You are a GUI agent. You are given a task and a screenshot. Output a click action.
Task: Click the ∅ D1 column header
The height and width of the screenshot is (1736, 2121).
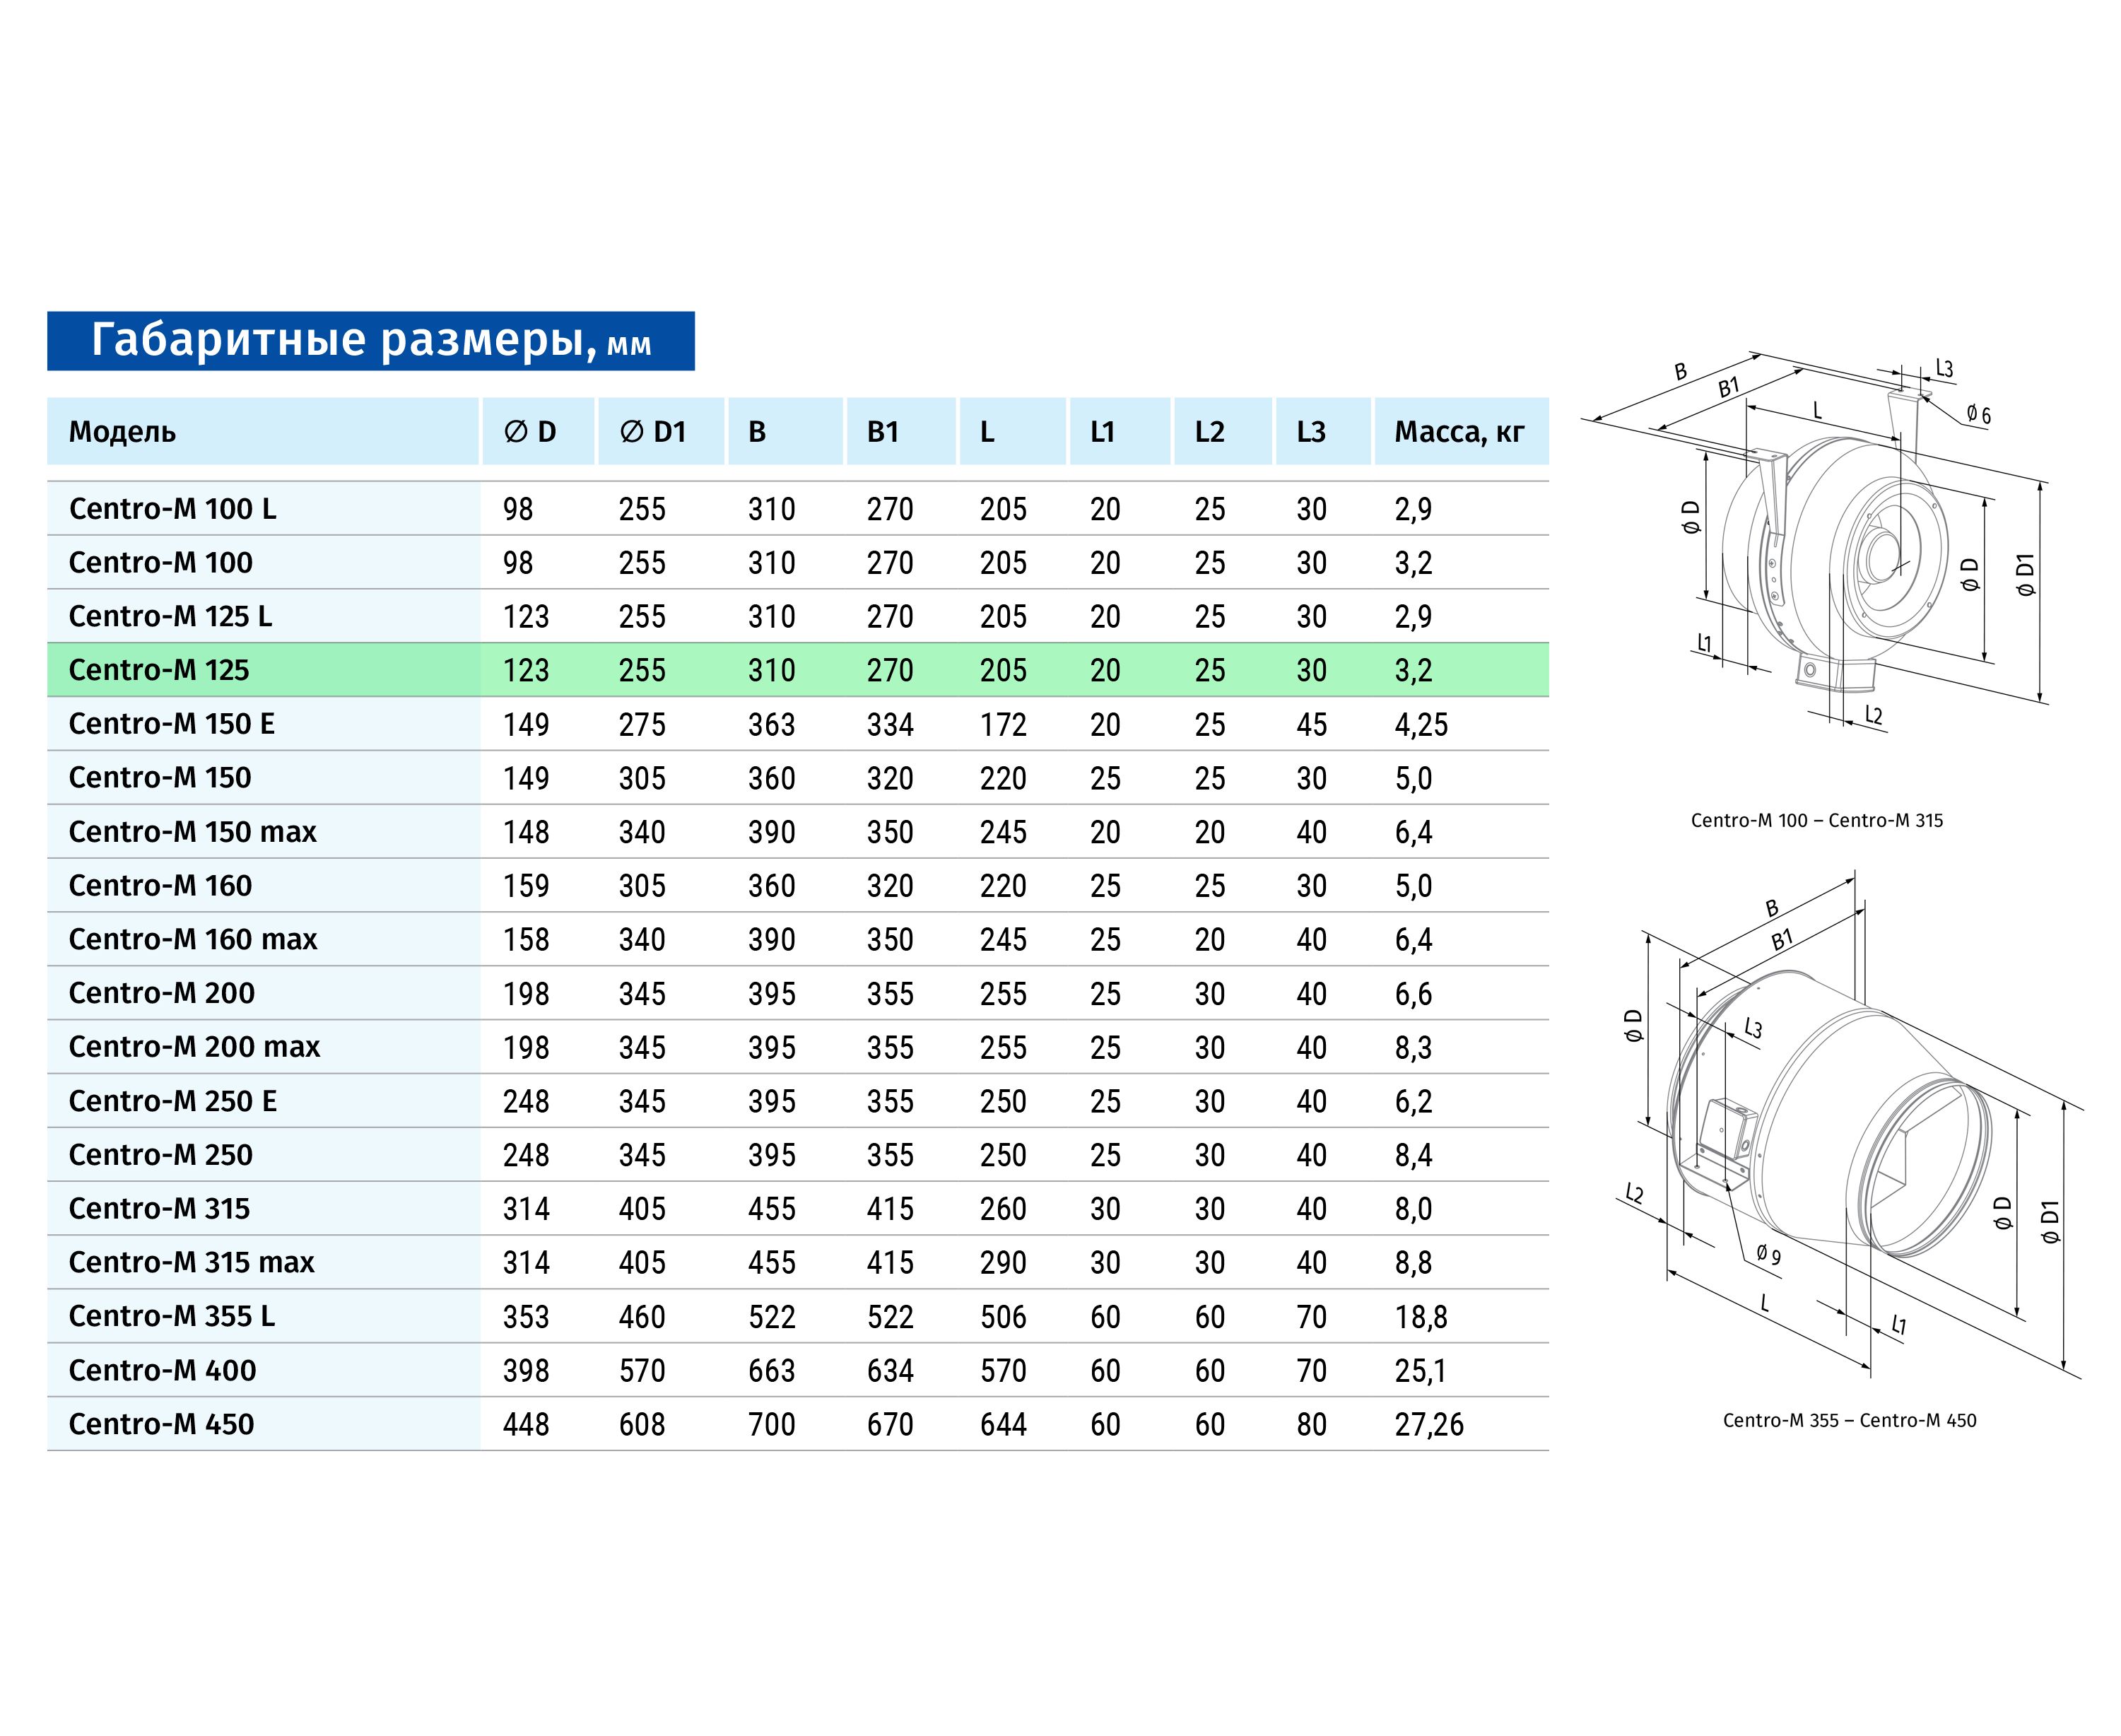(x=652, y=432)
